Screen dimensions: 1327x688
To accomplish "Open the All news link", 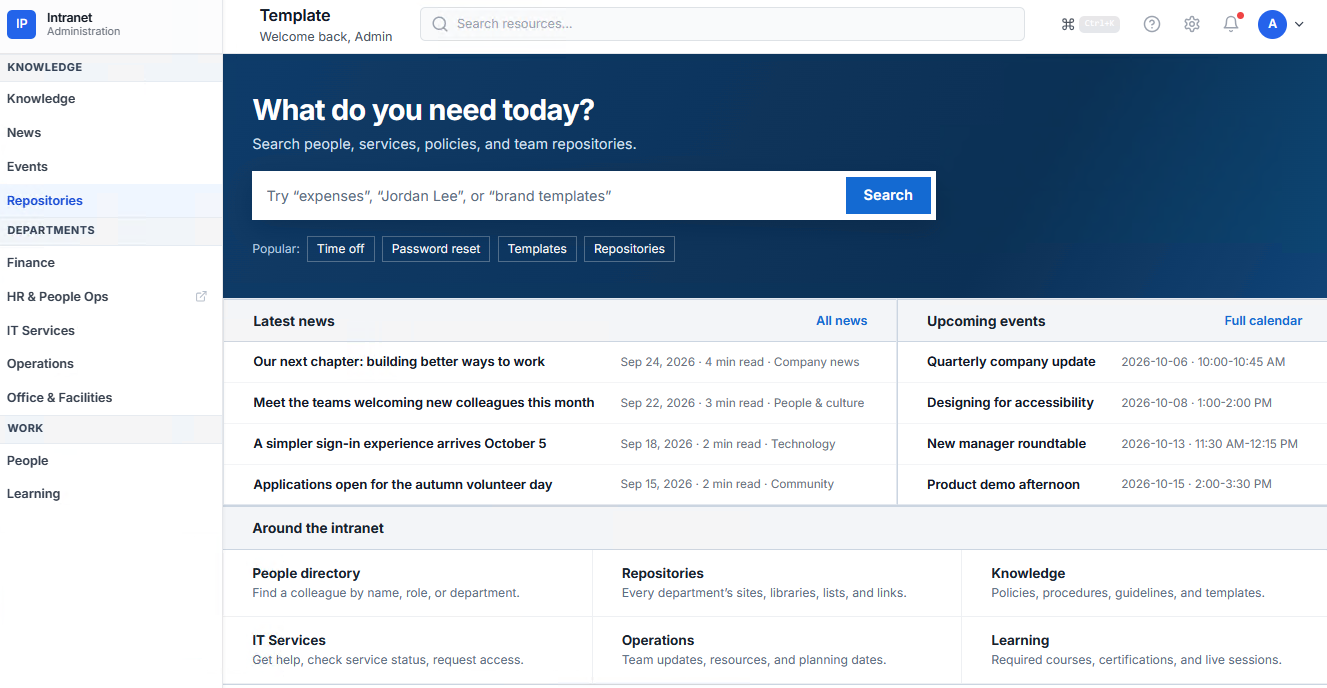I will coord(842,321).
